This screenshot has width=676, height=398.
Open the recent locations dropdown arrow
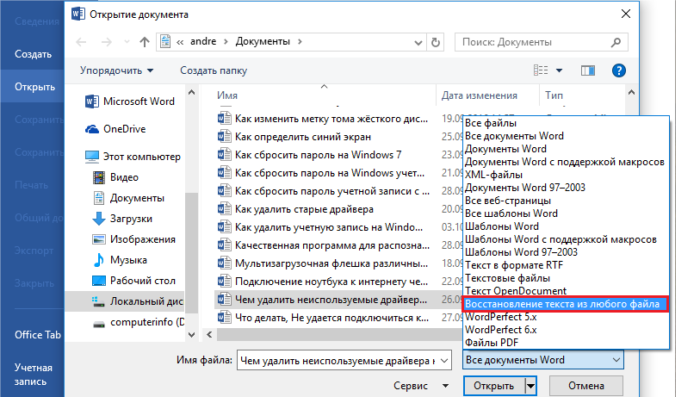127,42
